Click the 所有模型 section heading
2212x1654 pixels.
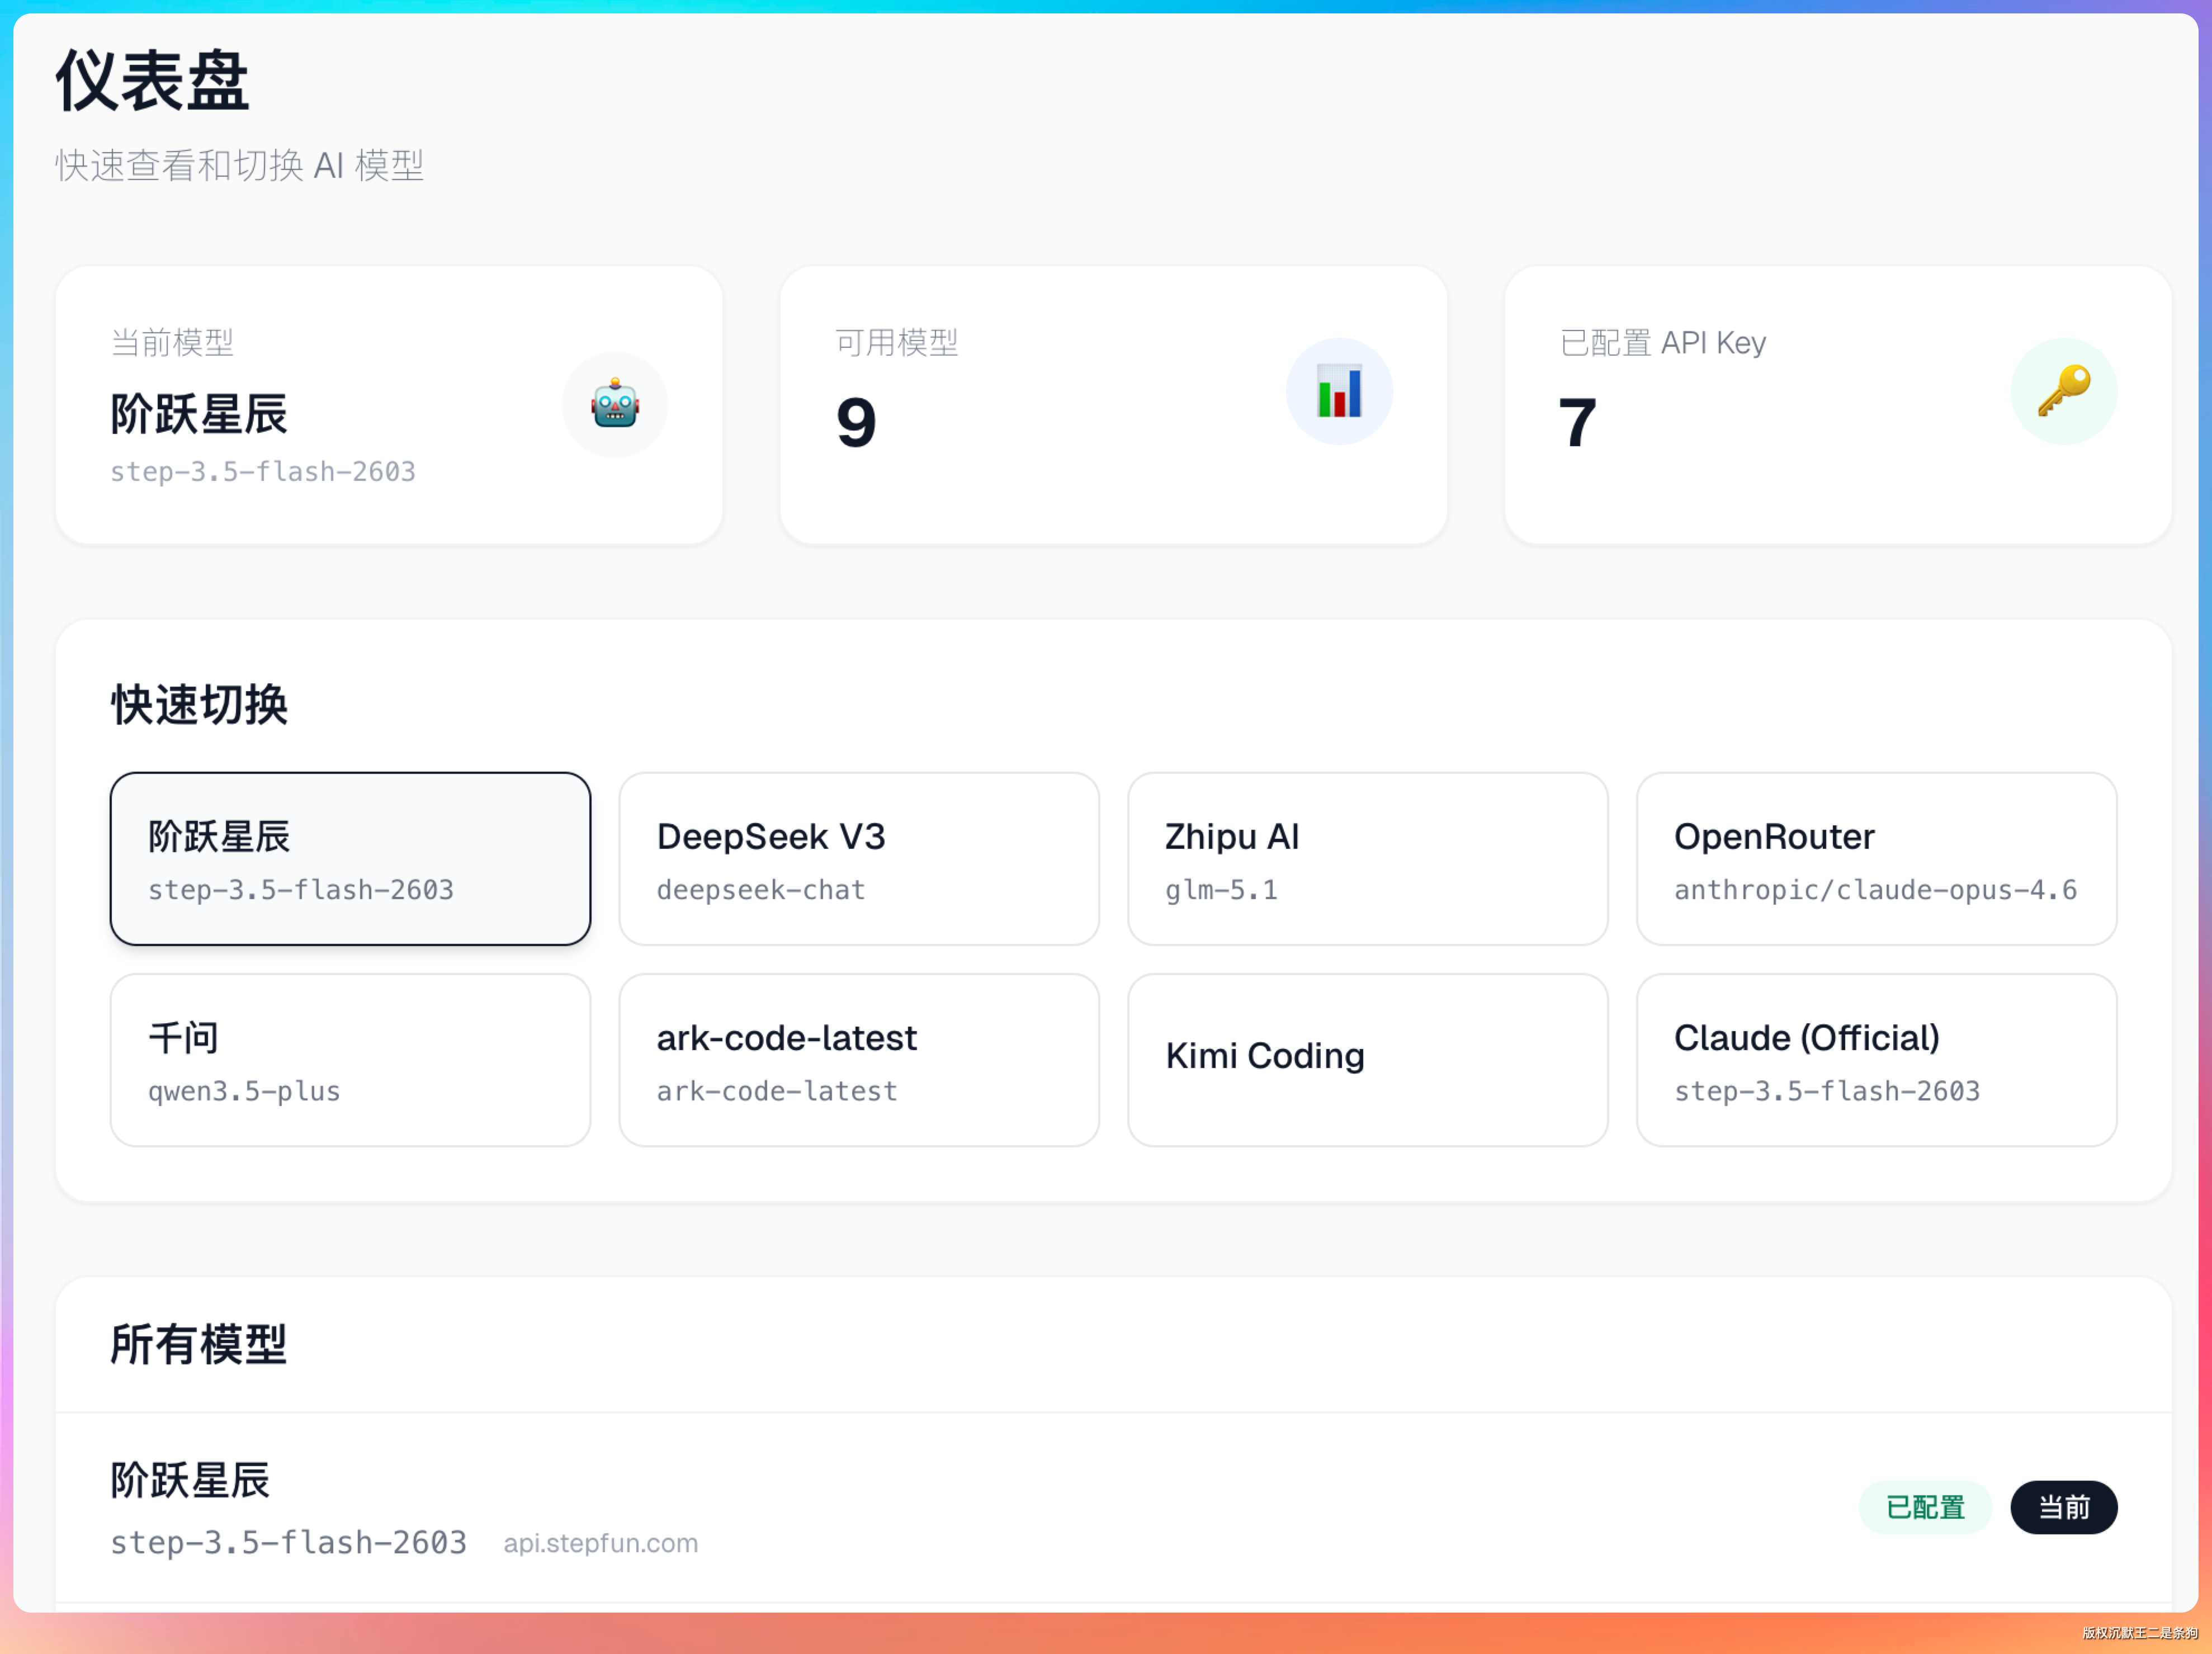(198, 1345)
